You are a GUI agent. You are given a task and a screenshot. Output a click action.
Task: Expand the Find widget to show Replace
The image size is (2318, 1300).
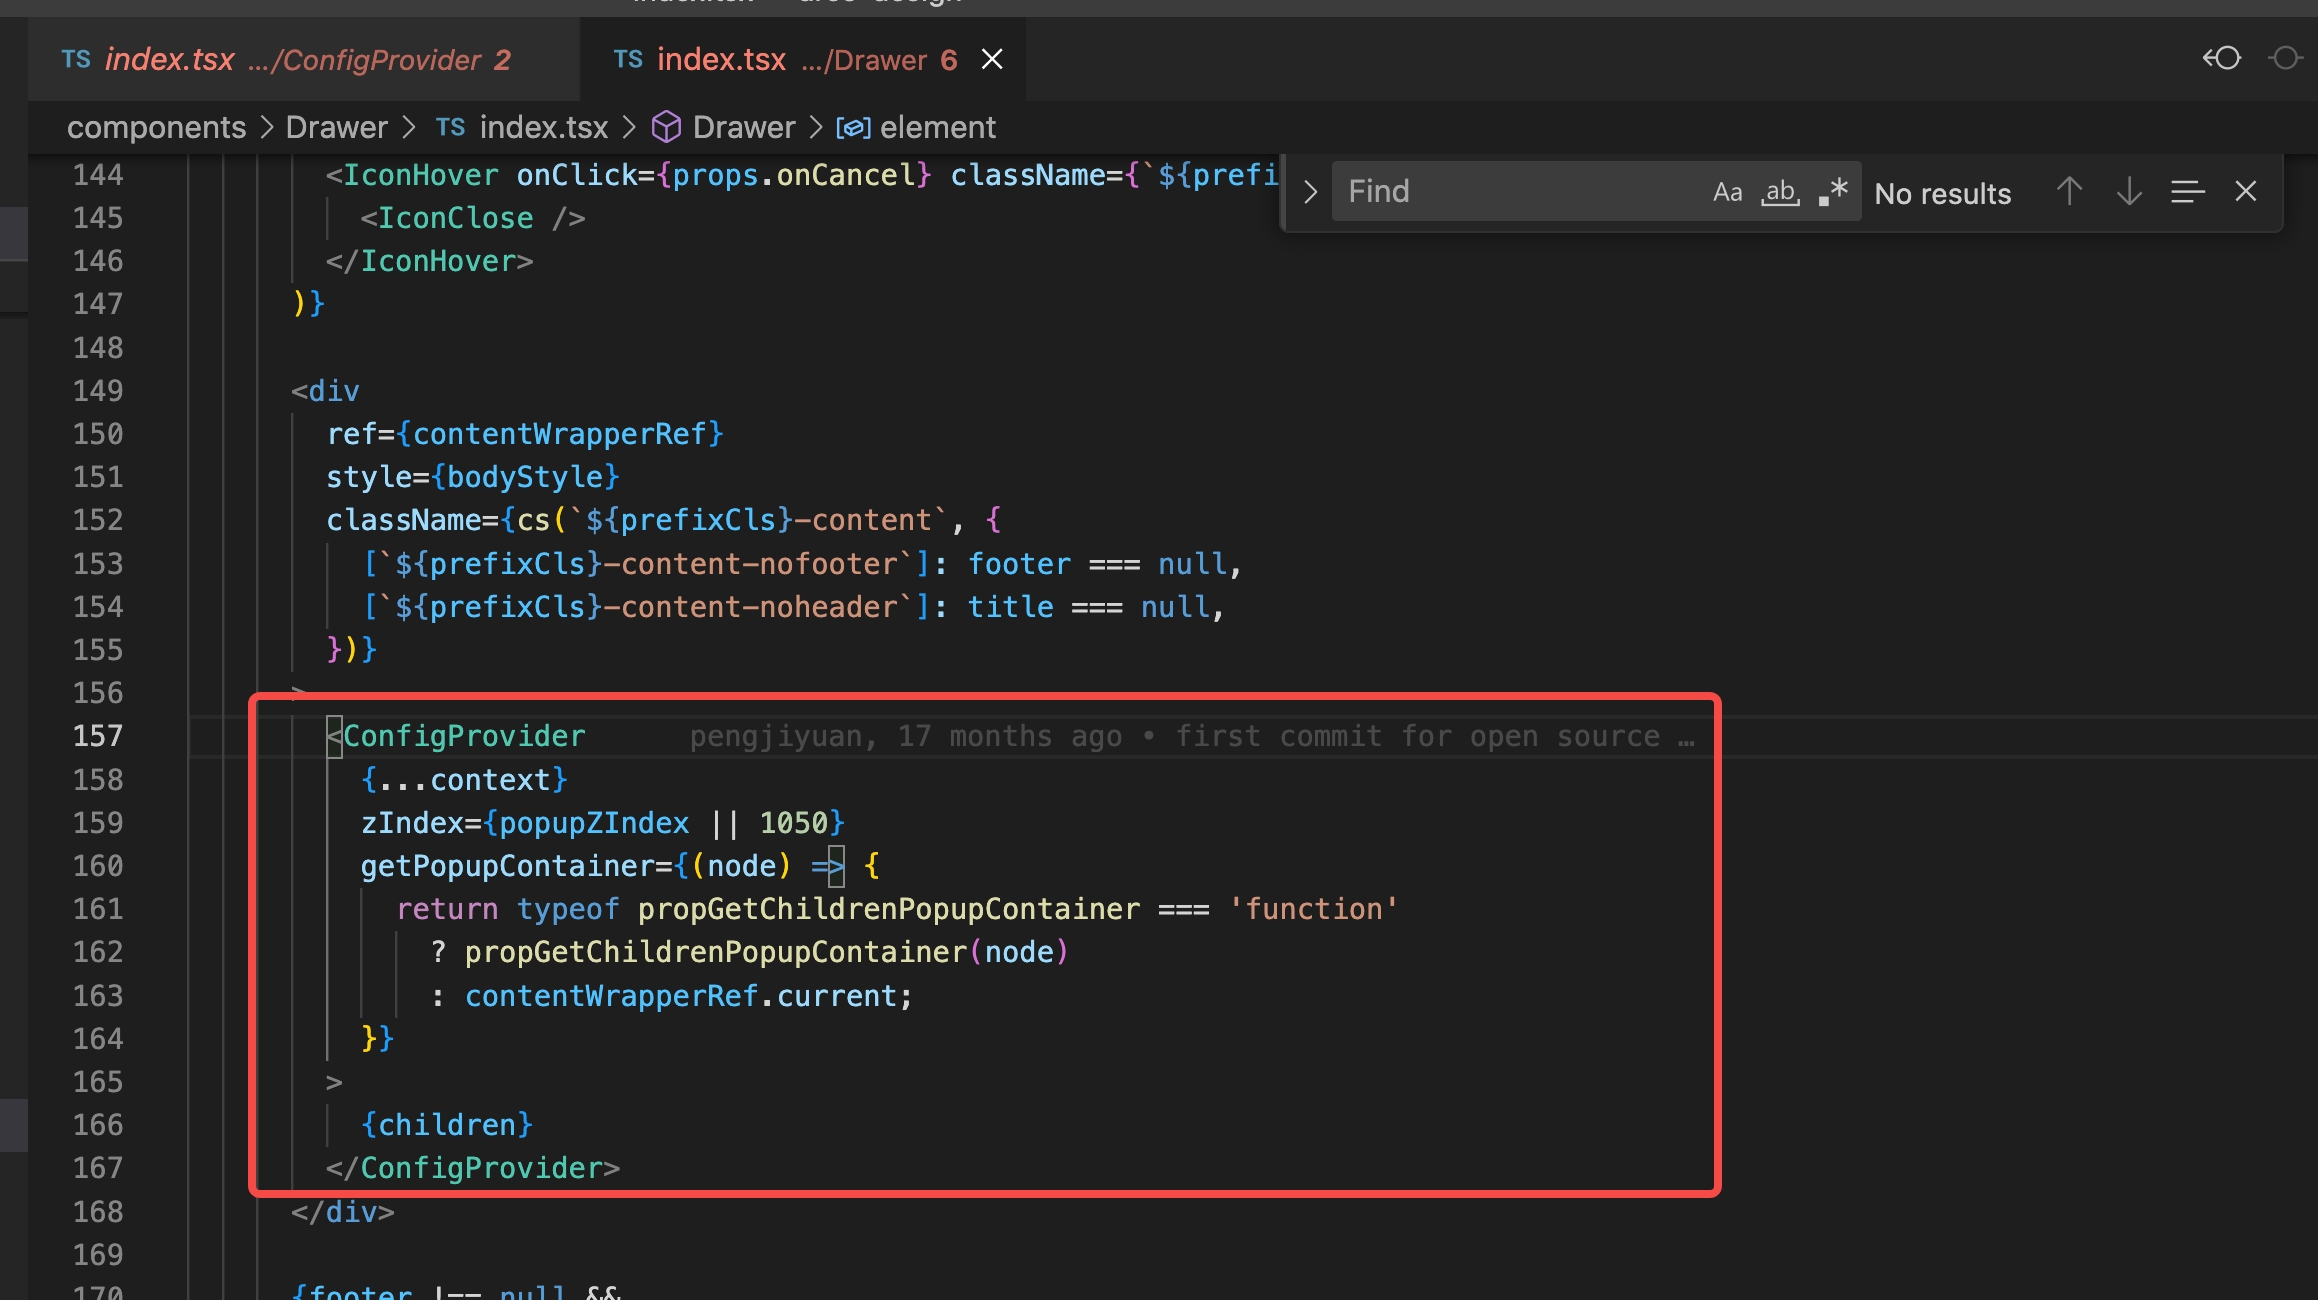tap(1309, 191)
